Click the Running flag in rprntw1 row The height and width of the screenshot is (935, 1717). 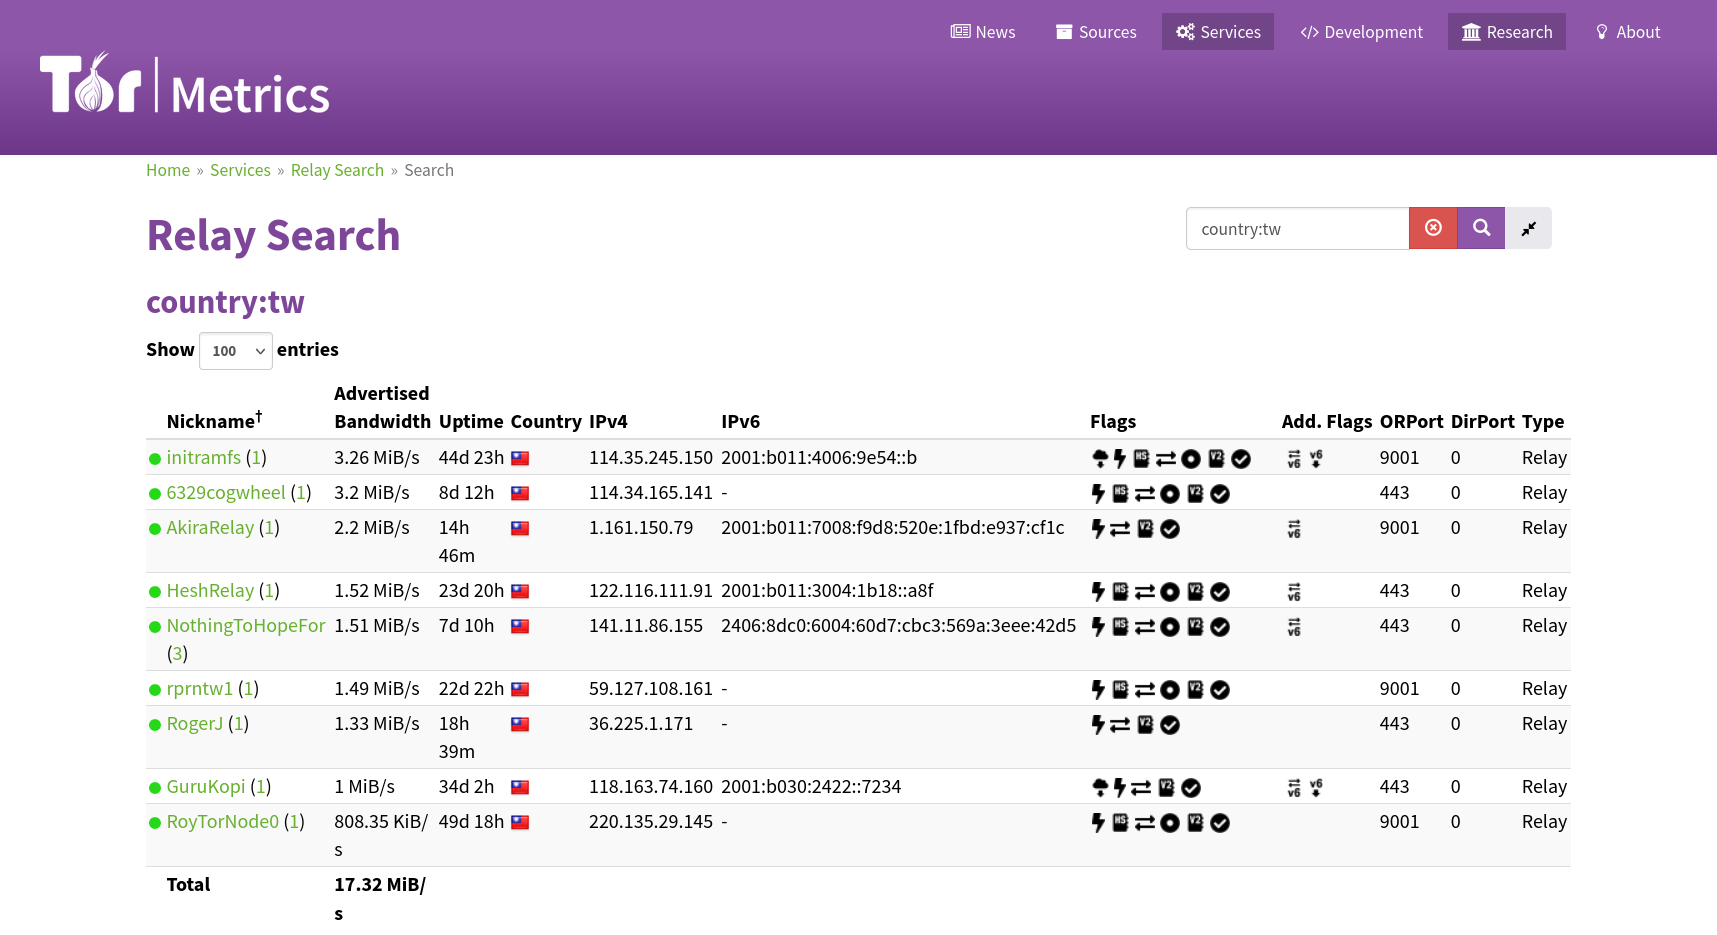click(1145, 690)
